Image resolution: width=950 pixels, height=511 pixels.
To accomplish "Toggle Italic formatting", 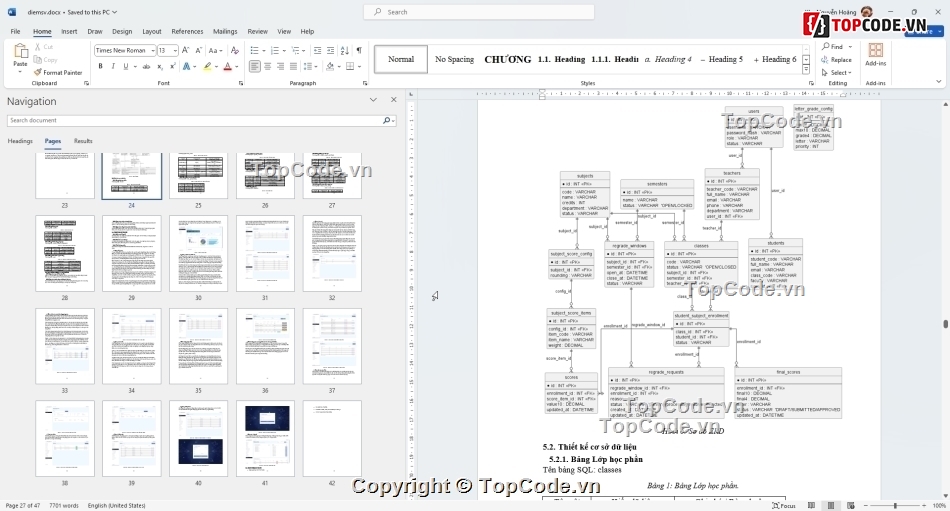I will point(113,66).
